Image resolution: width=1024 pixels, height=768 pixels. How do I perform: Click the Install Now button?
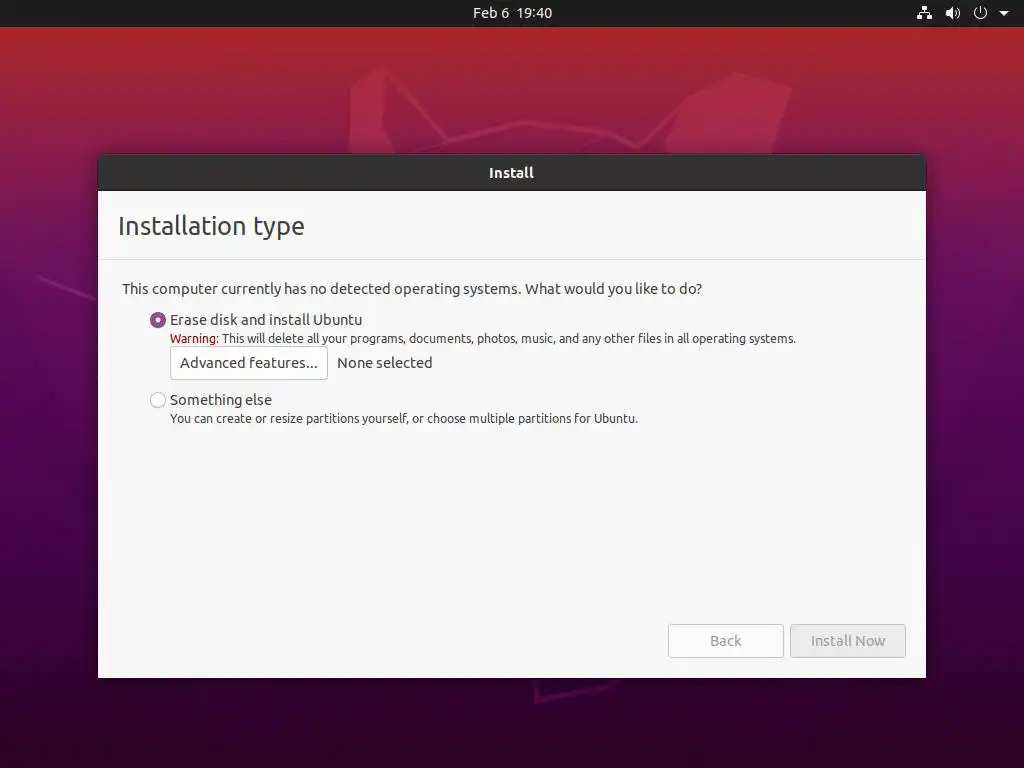[x=848, y=641]
